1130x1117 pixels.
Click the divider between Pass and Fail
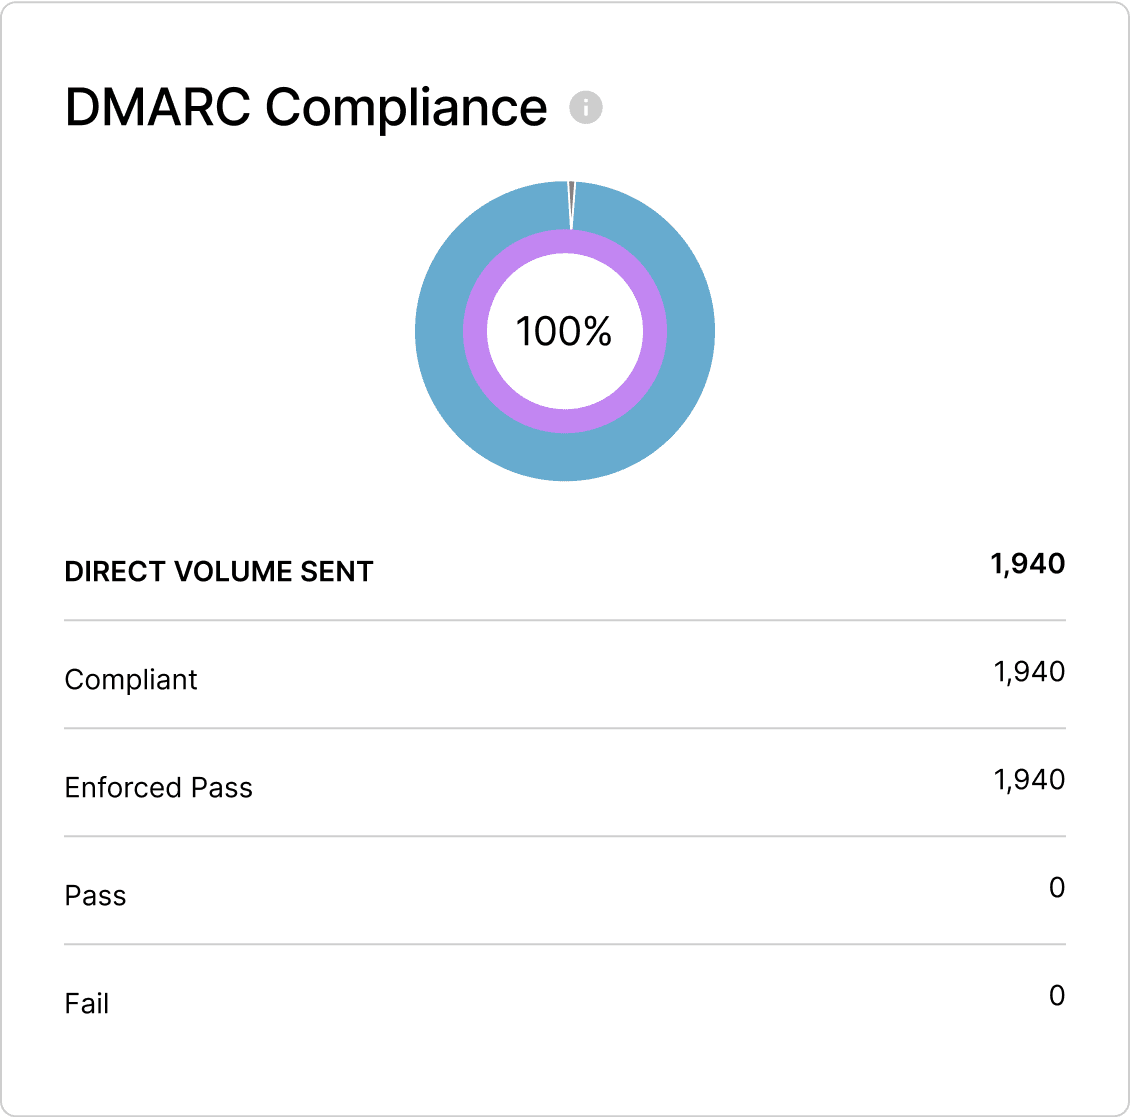[x=565, y=944]
